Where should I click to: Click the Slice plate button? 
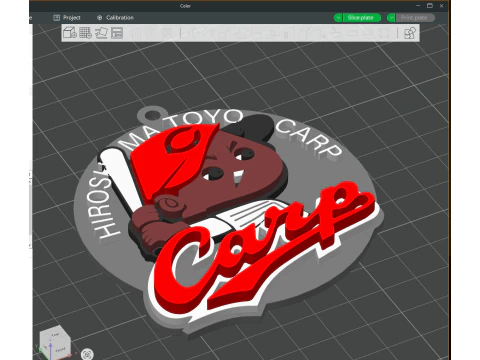click(x=361, y=18)
